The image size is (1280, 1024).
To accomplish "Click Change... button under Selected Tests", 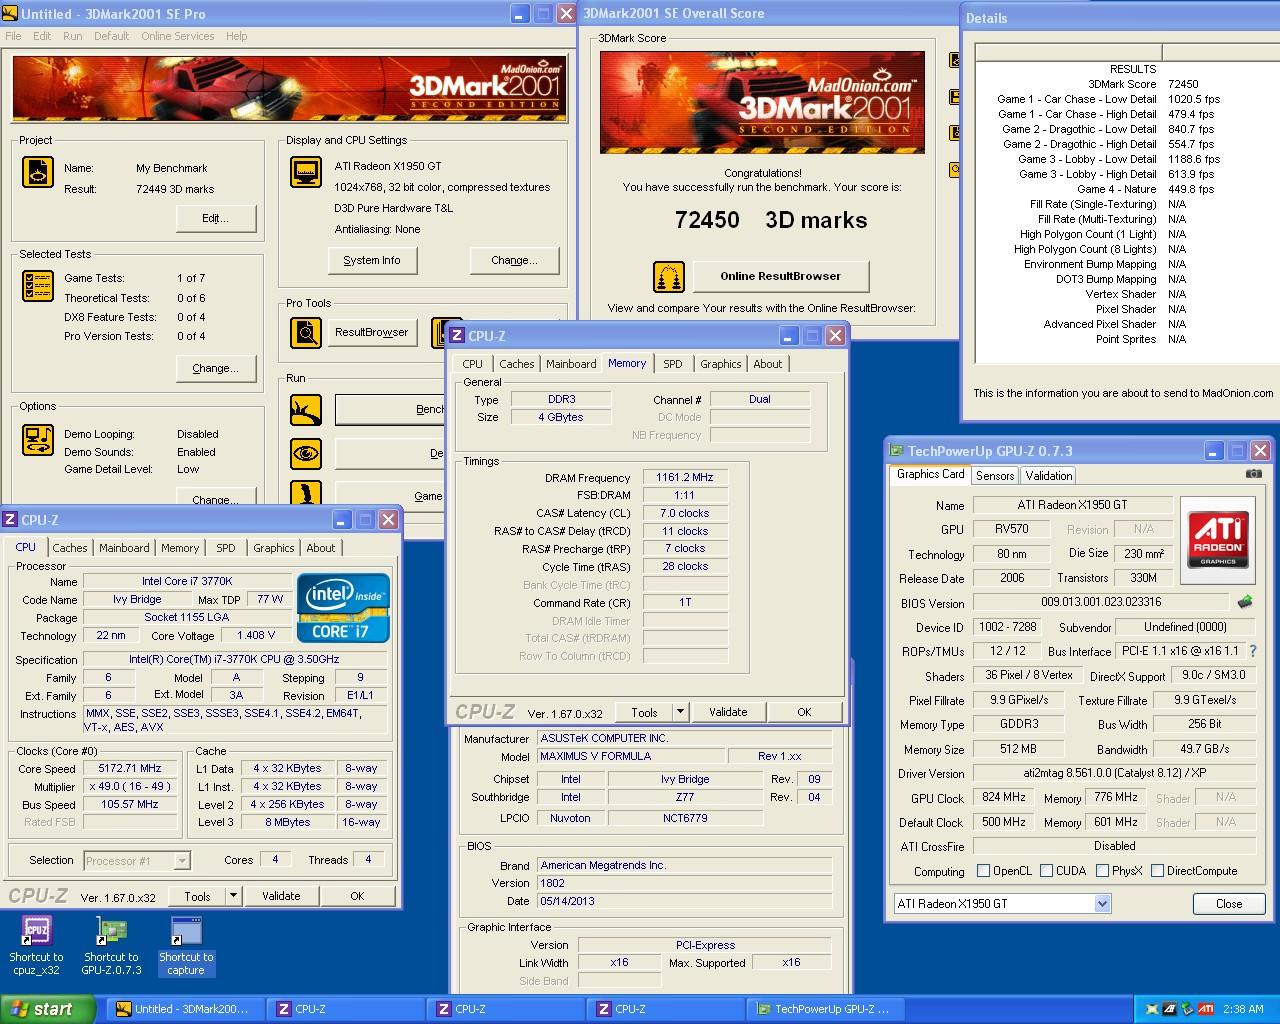I will tap(215, 368).
